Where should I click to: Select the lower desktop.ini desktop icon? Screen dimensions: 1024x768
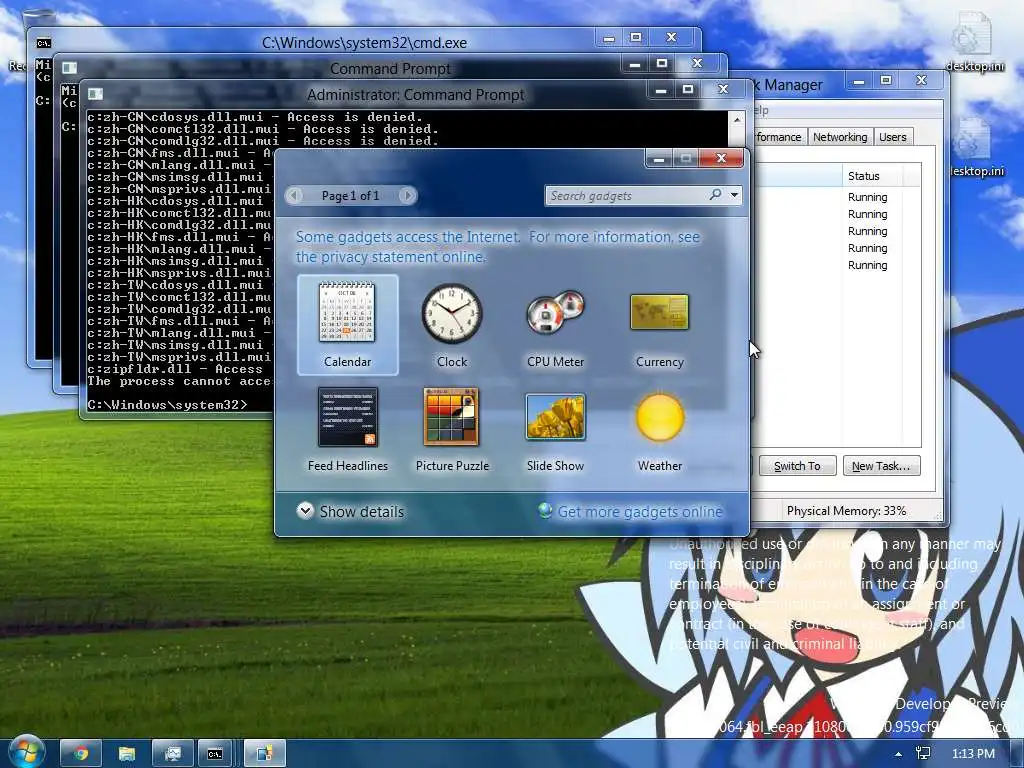(976, 146)
